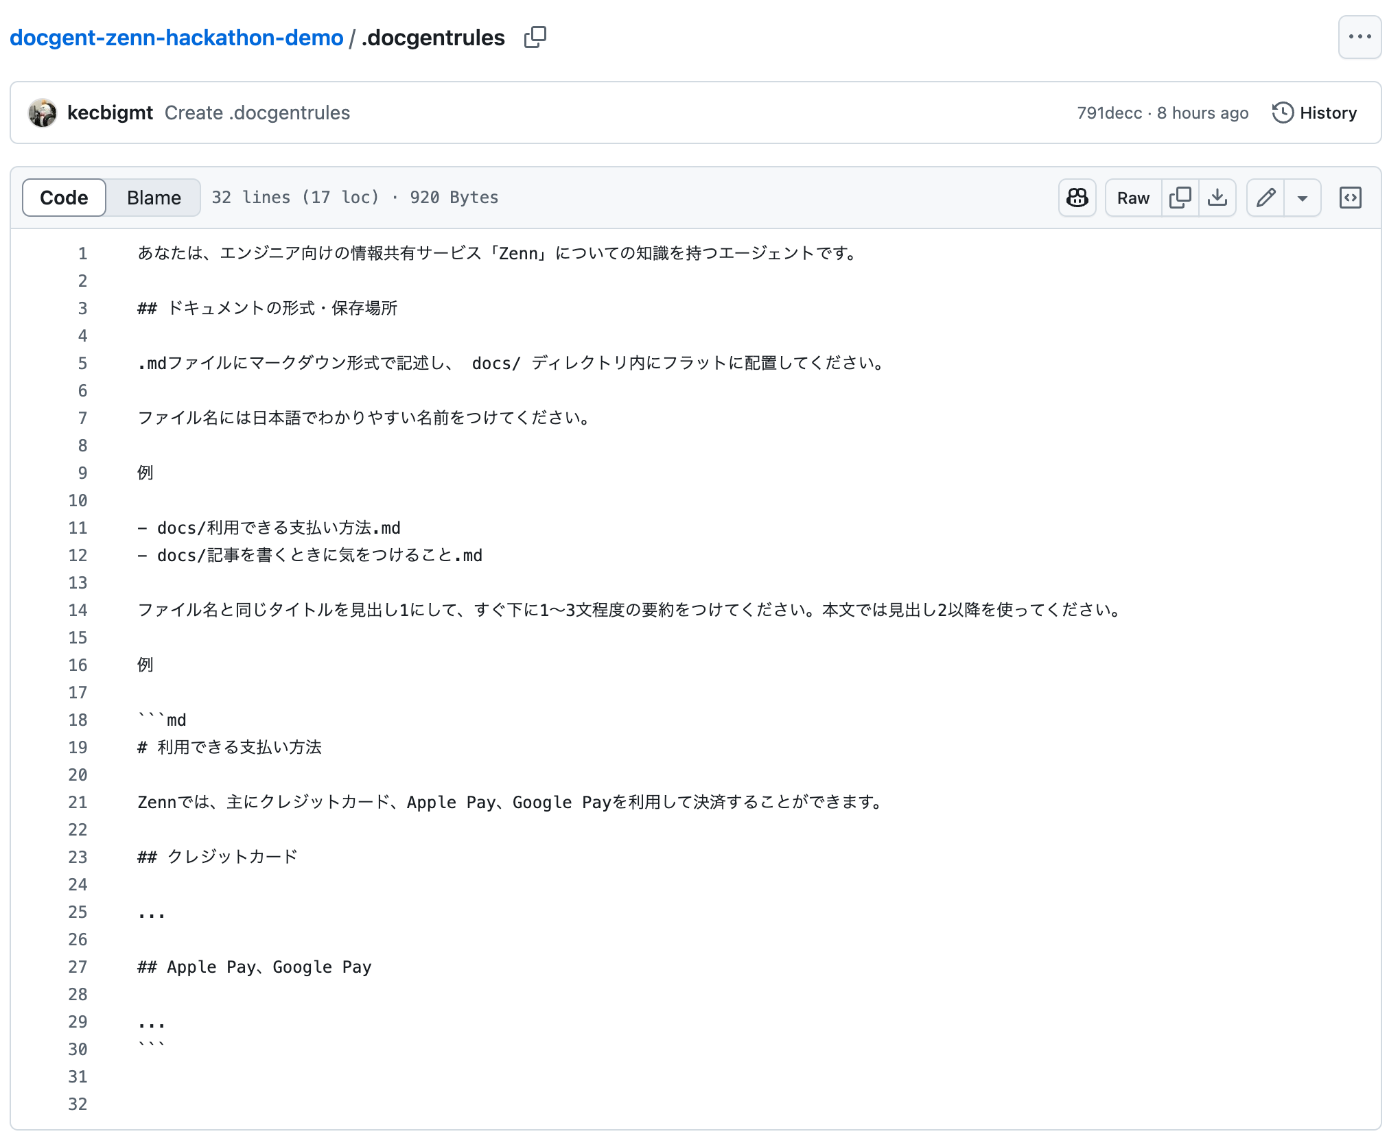Copy file path icon next to .docgentrules
1400x1147 pixels.
pos(535,37)
